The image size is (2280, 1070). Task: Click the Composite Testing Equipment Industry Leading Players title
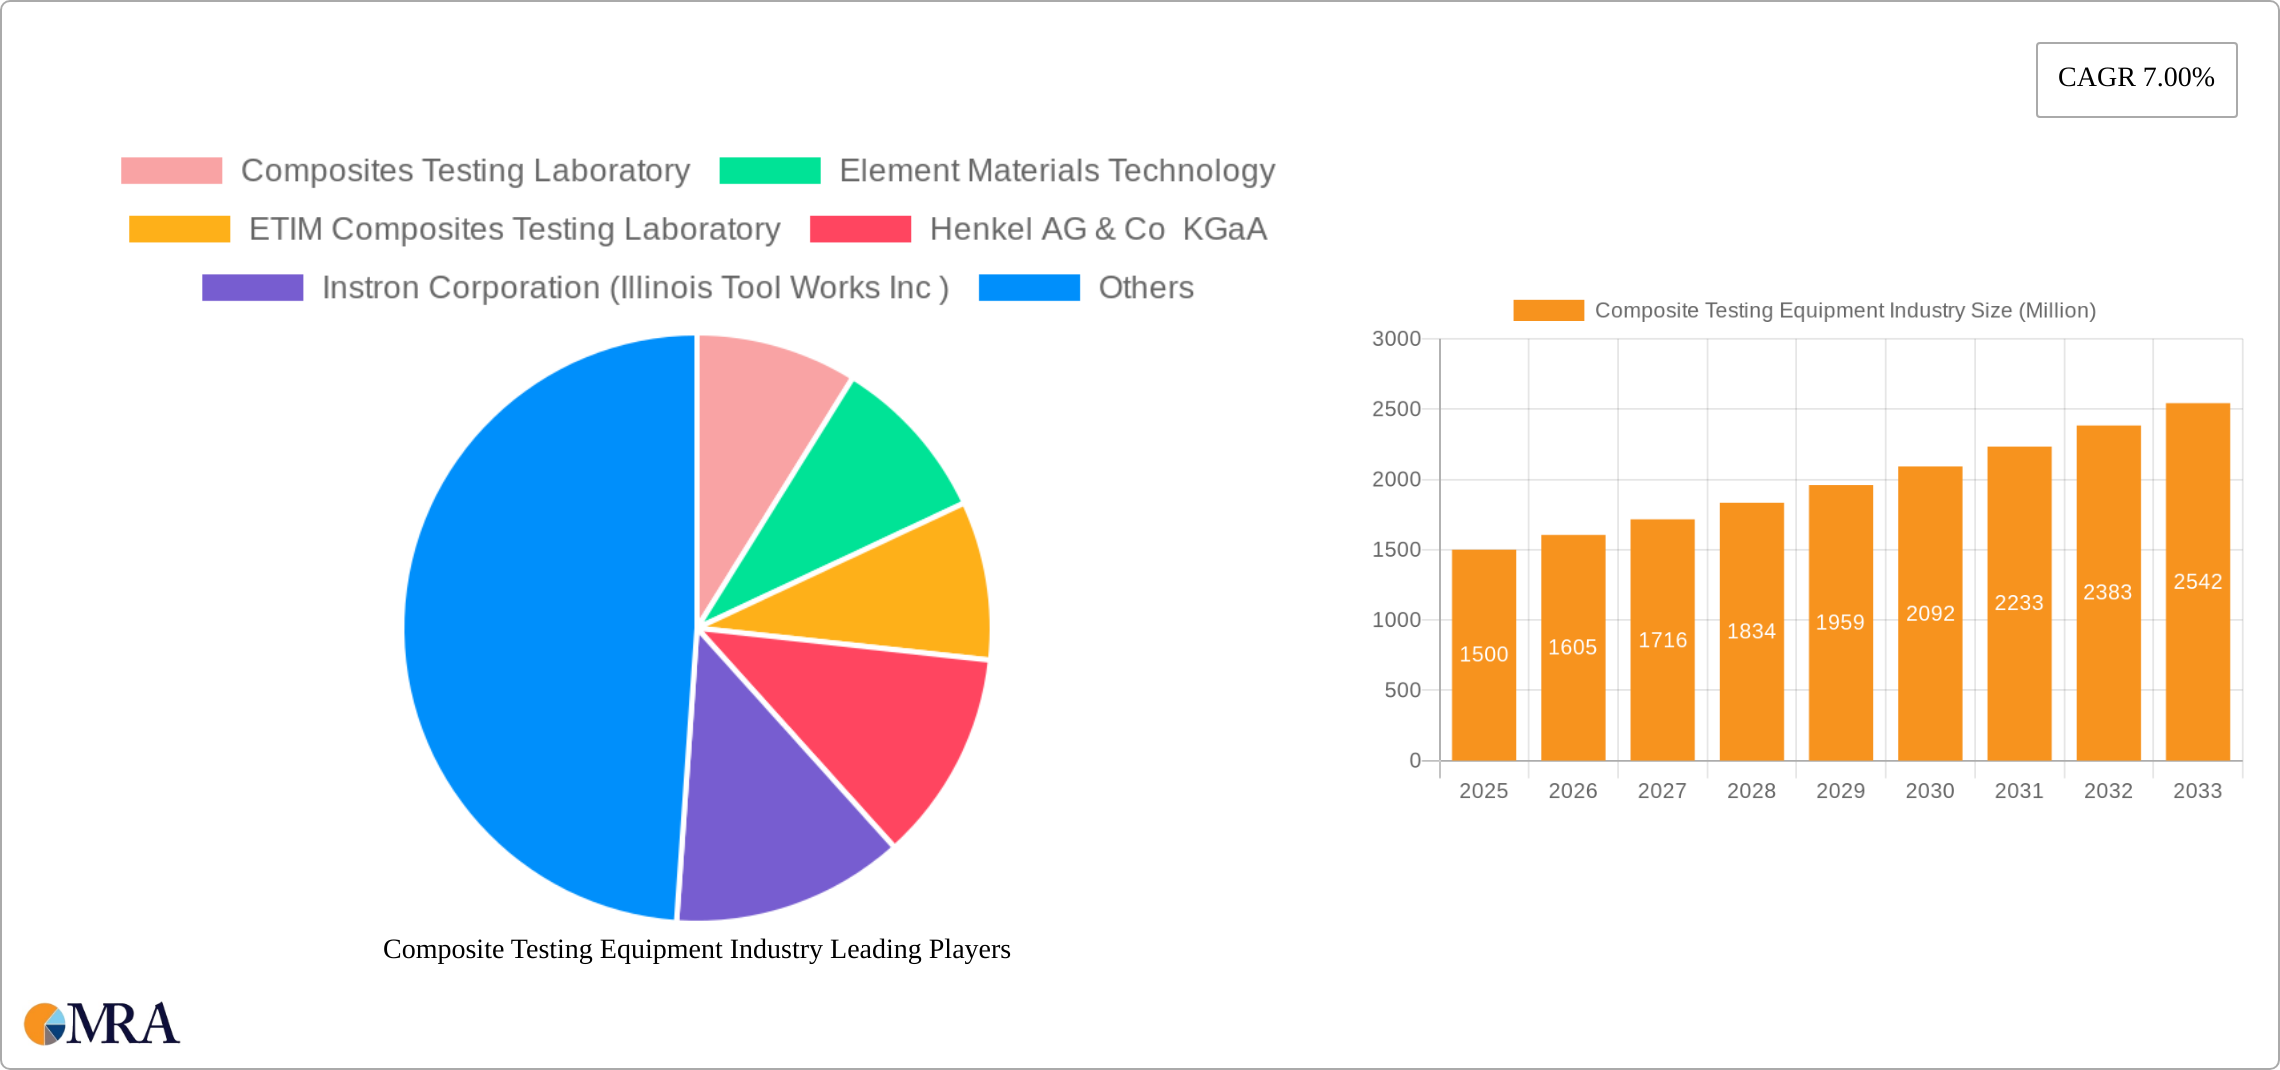click(x=696, y=949)
